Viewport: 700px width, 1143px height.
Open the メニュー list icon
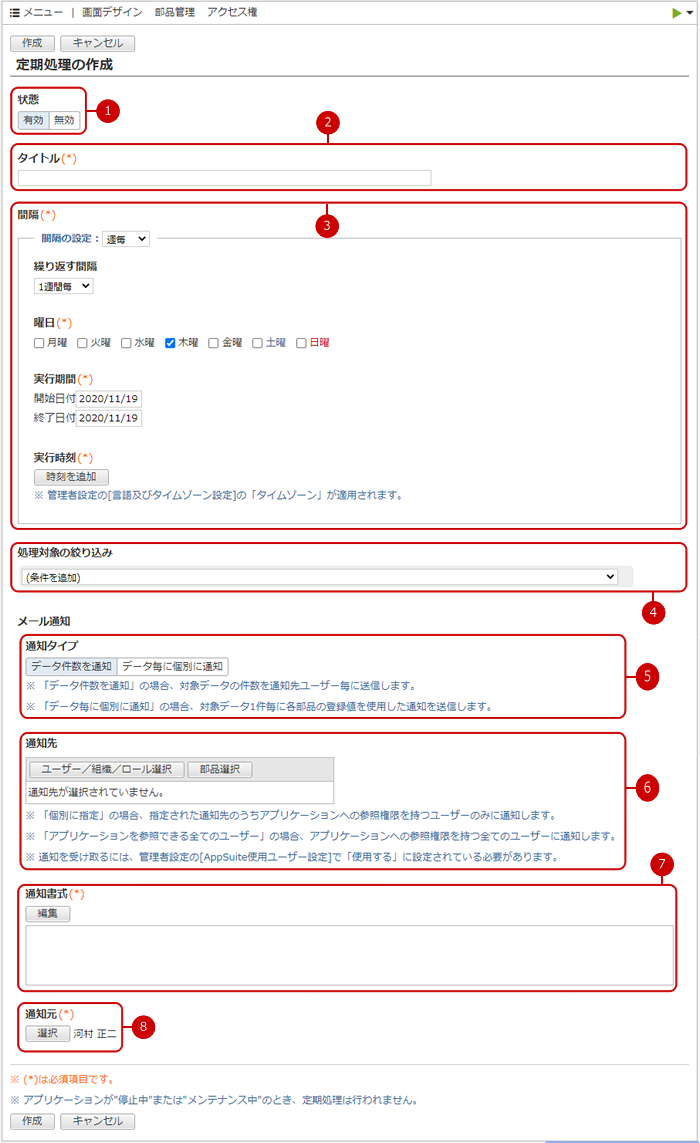(x=15, y=12)
